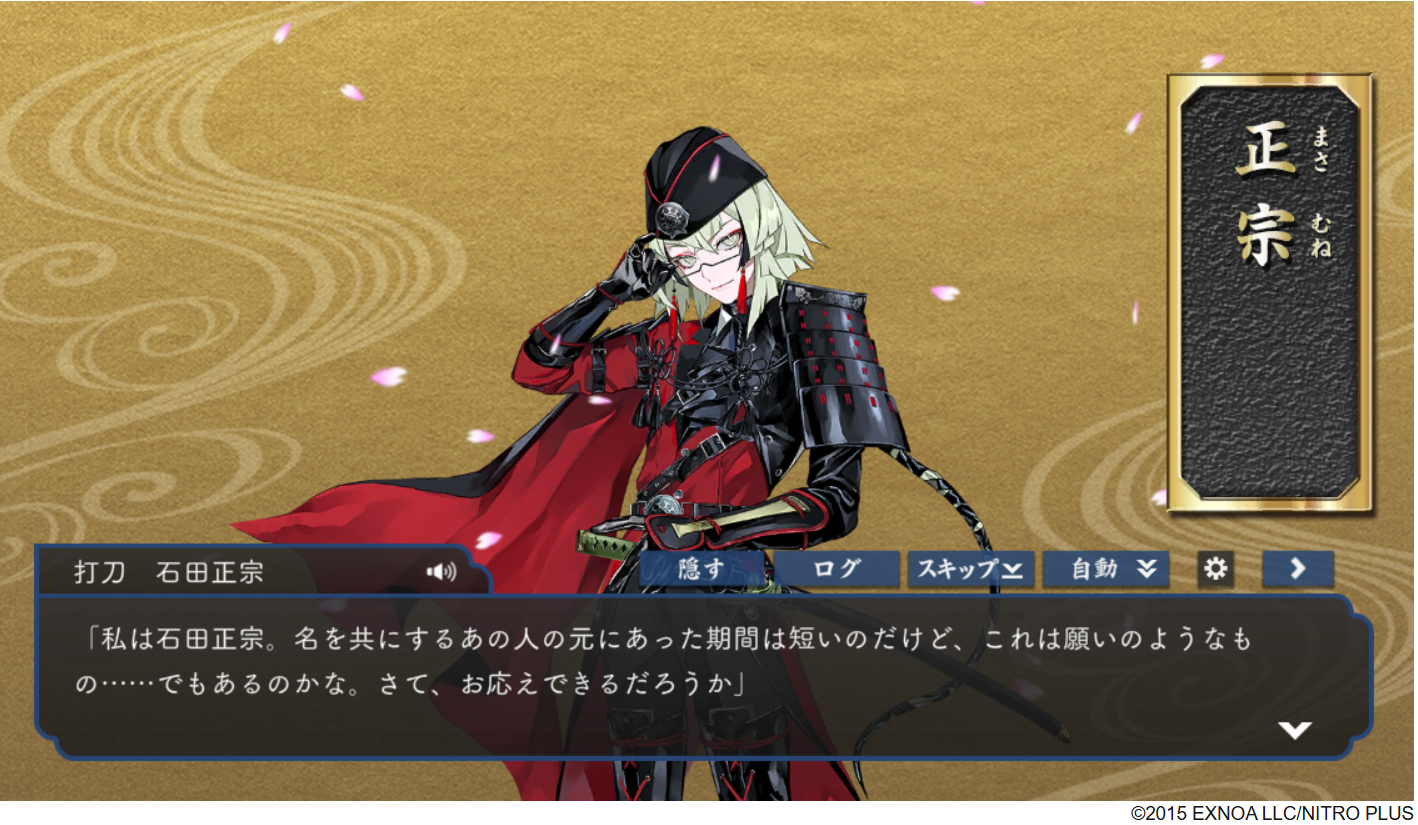Click the dialogue text beginning 私は石田正宗
This screenshot has width=1418, height=825.
pyautogui.click(x=668, y=662)
